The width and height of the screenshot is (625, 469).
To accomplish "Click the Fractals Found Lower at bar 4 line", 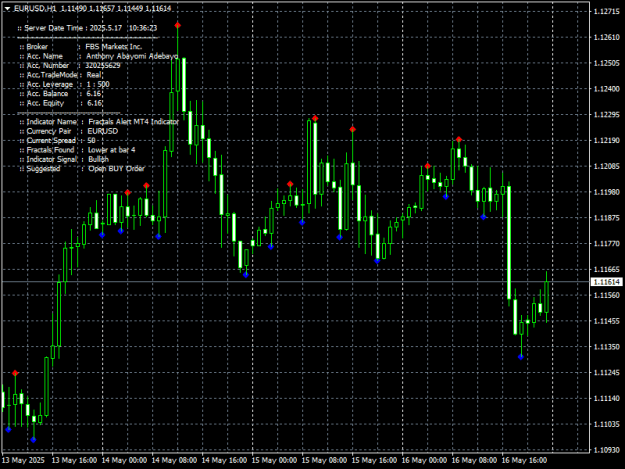I will pyautogui.click(x=77, y=150).
